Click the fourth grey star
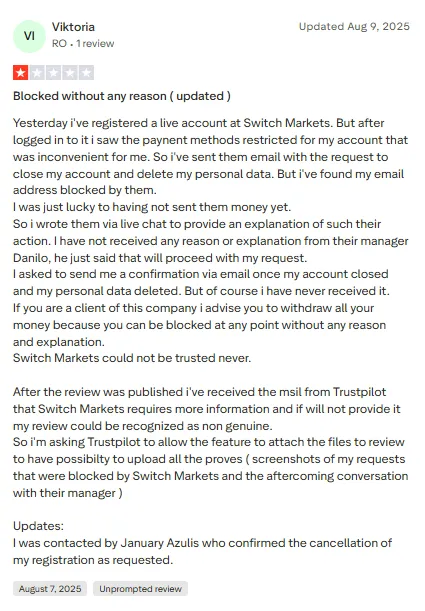This screenshot has height=611, width=425. (x=70, y=72)
